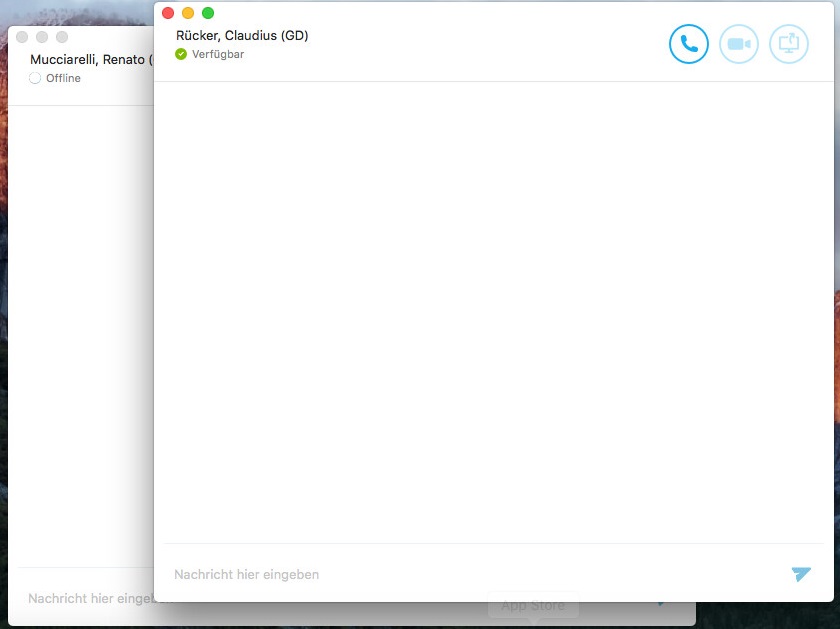Start a video call with Claudius Rücker
The width and height of the screenshot is (840, 629).
point(739,44)
